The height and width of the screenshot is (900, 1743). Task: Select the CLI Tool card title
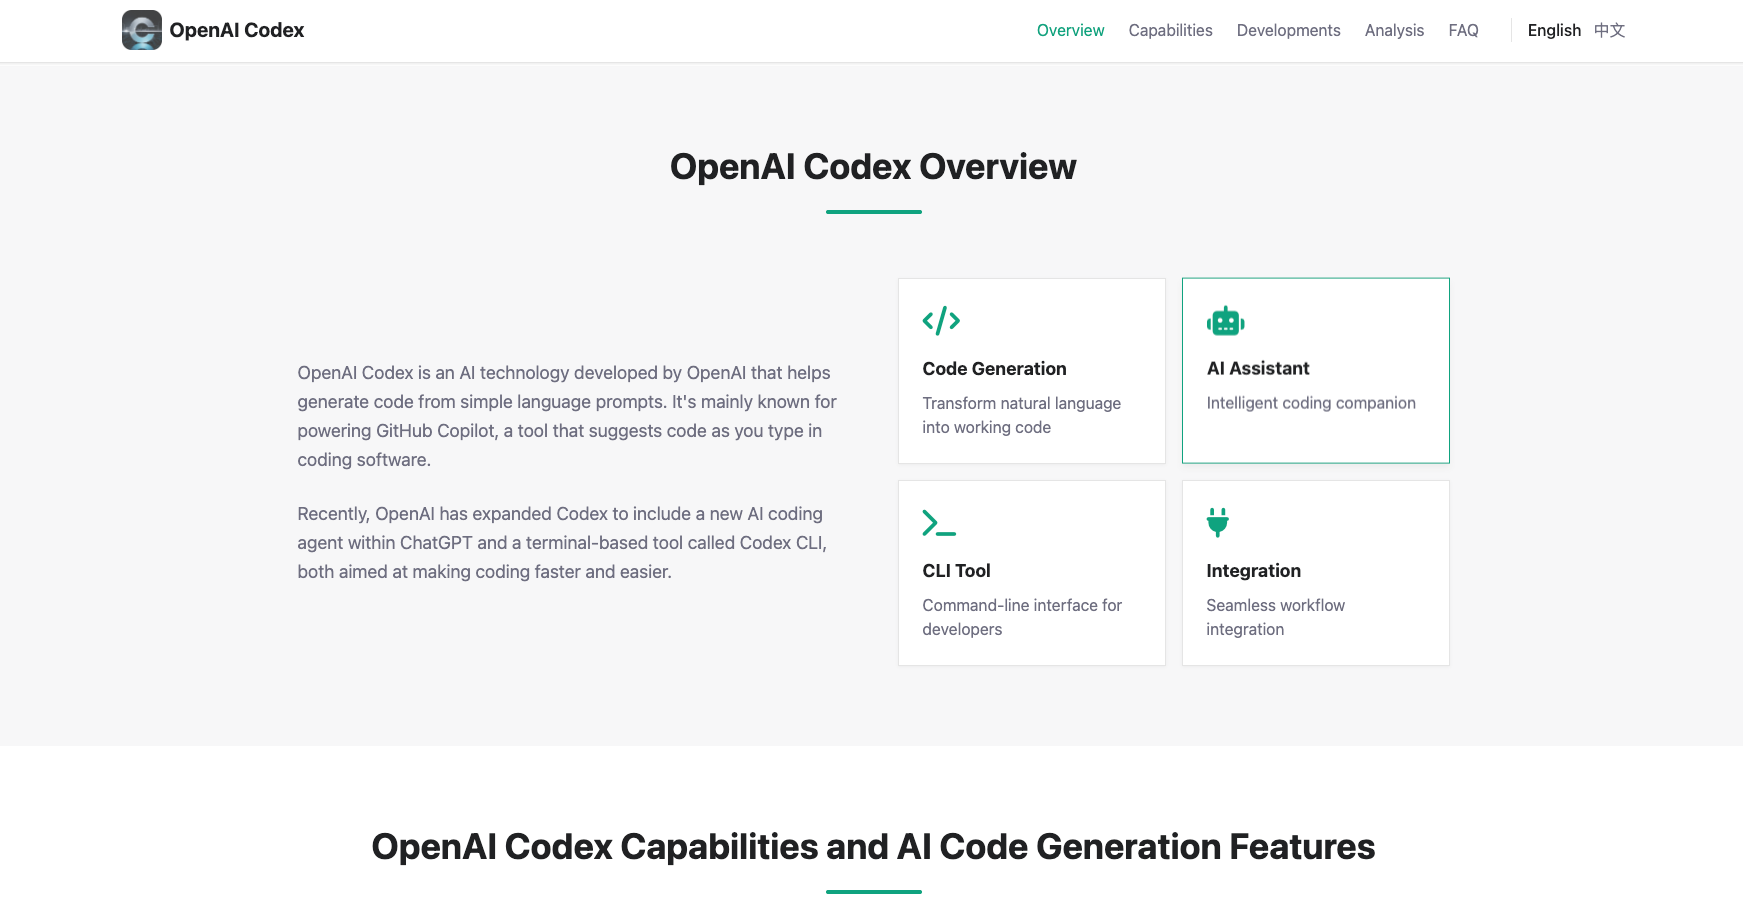coord(956,571)
